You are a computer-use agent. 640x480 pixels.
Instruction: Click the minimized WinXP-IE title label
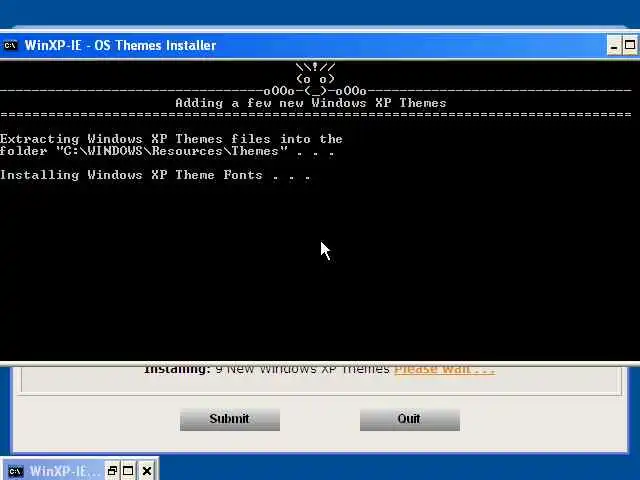(64, 471)
